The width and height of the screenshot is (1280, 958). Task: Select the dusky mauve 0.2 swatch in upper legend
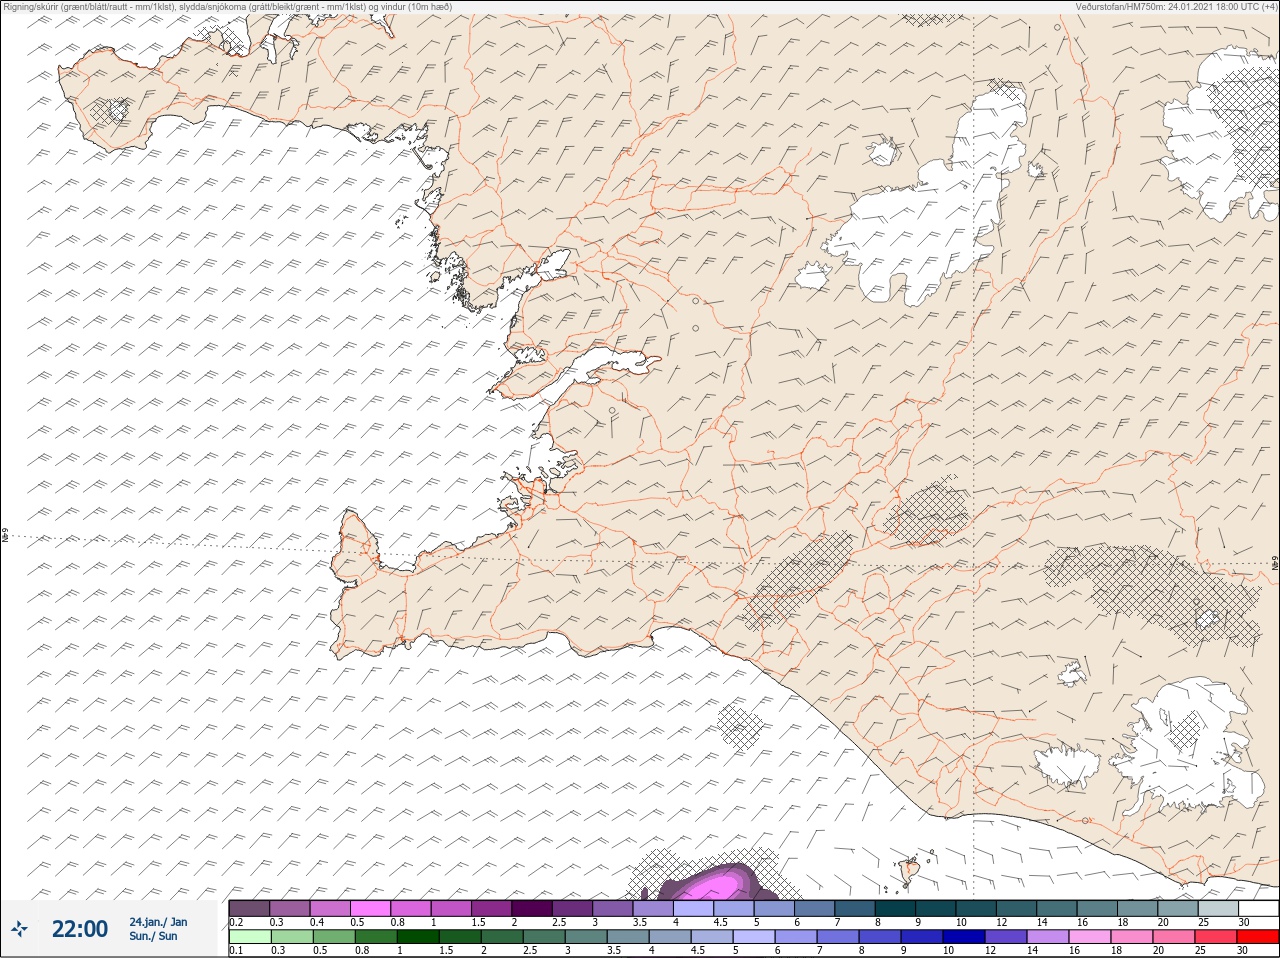pos(249,908)
